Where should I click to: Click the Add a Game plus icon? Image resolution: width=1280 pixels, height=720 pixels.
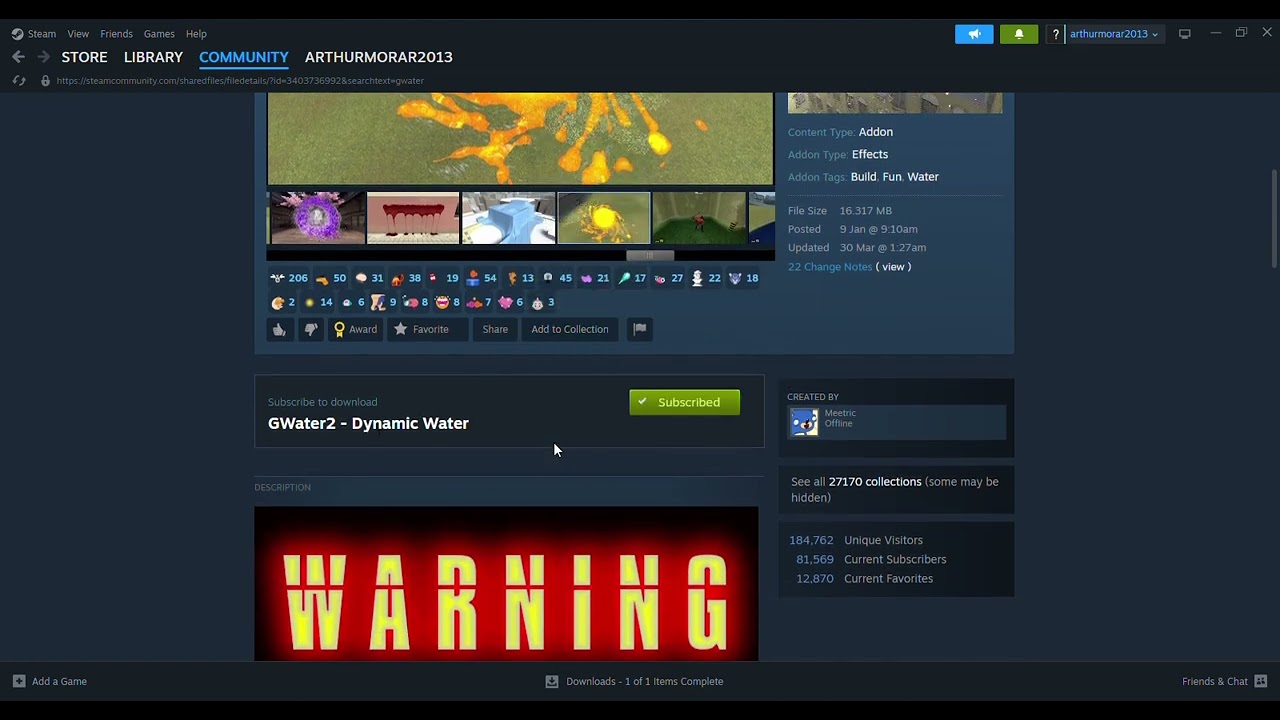click(19, 681)
